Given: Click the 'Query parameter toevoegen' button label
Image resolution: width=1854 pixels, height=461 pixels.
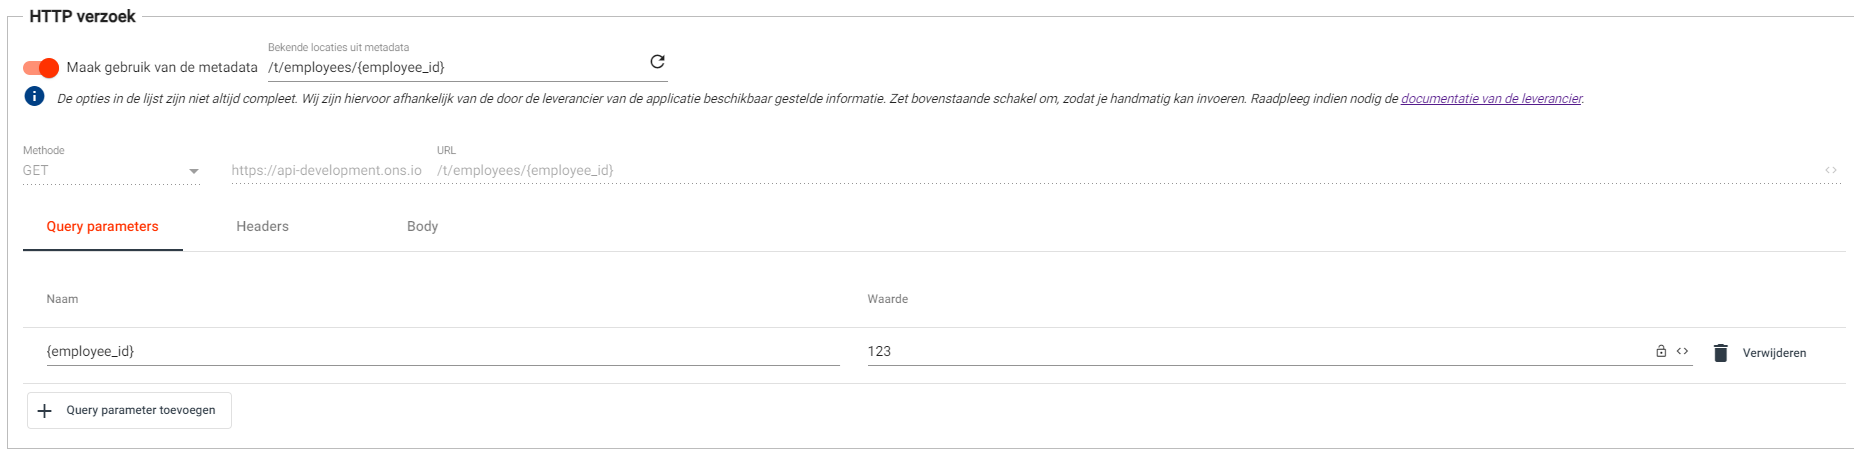Looking at the screenshot, I should point(141,410).
